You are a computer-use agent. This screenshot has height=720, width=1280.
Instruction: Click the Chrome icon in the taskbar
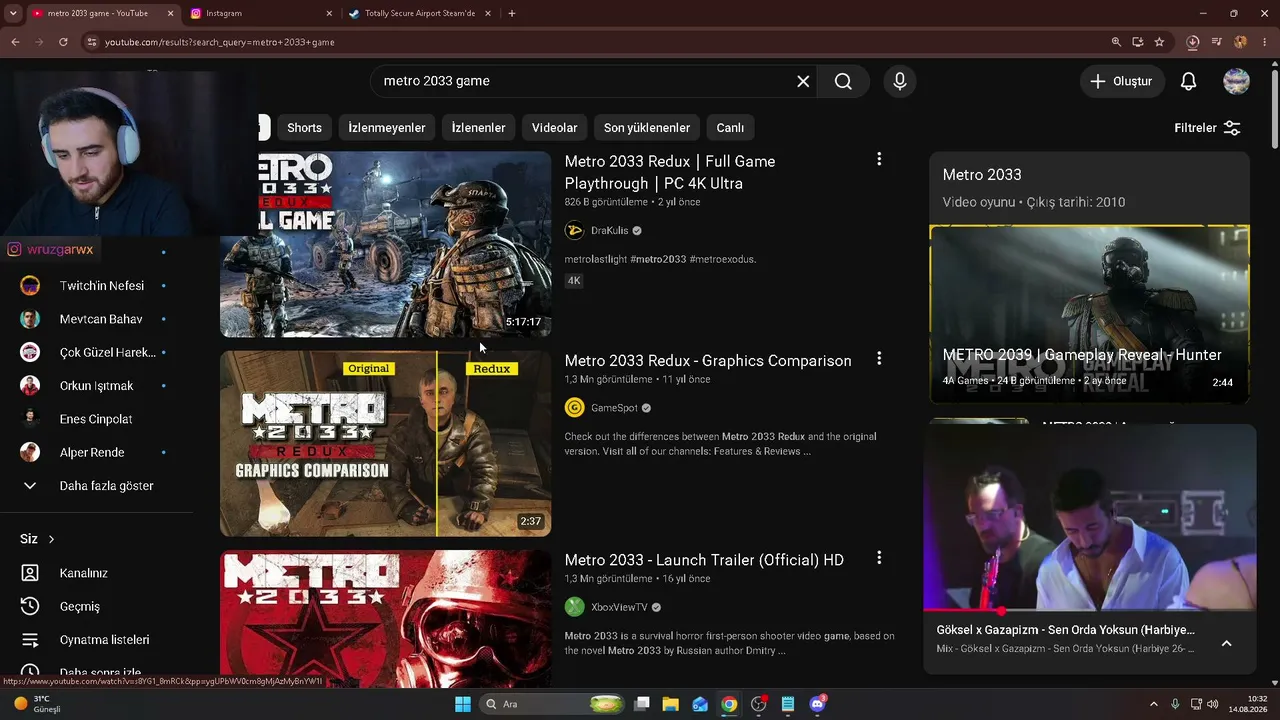coord(729,704)
